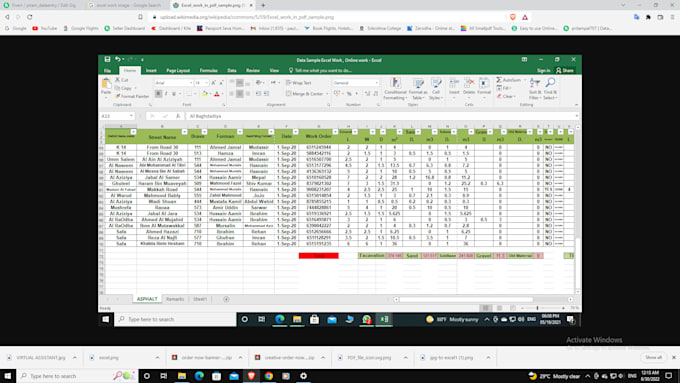This screenshot has width=680, height=383.
Task: Click the Copy icon in Clipboard group
Action: pos(118,88)
